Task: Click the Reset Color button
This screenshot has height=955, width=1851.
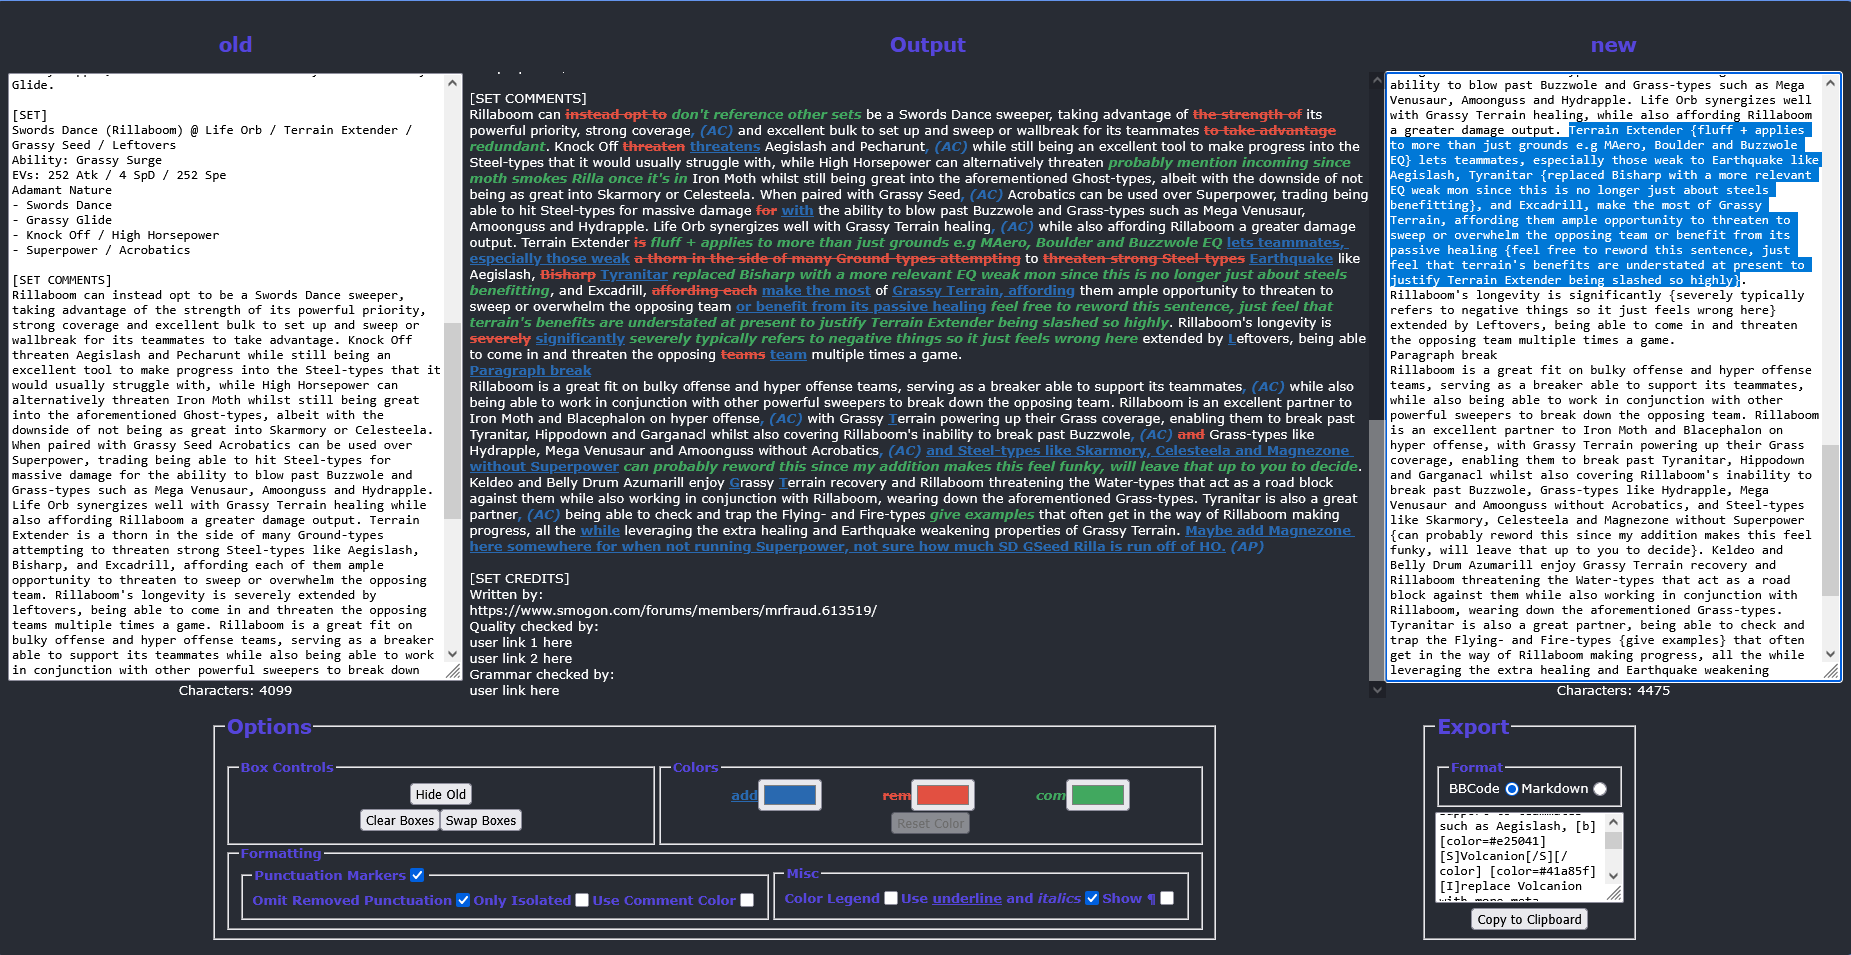Action: (x=931, y=823)
